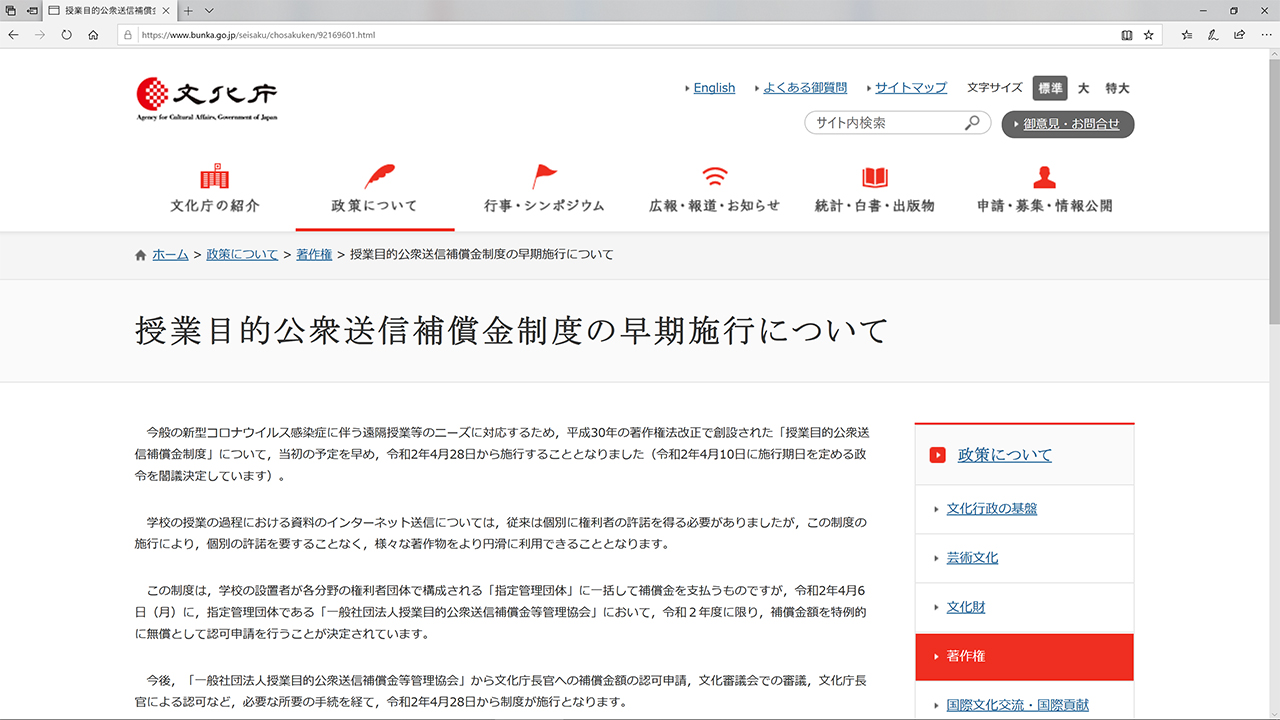
Task: Open sidebar 文化行政の基盤 link
Action: 992,508
